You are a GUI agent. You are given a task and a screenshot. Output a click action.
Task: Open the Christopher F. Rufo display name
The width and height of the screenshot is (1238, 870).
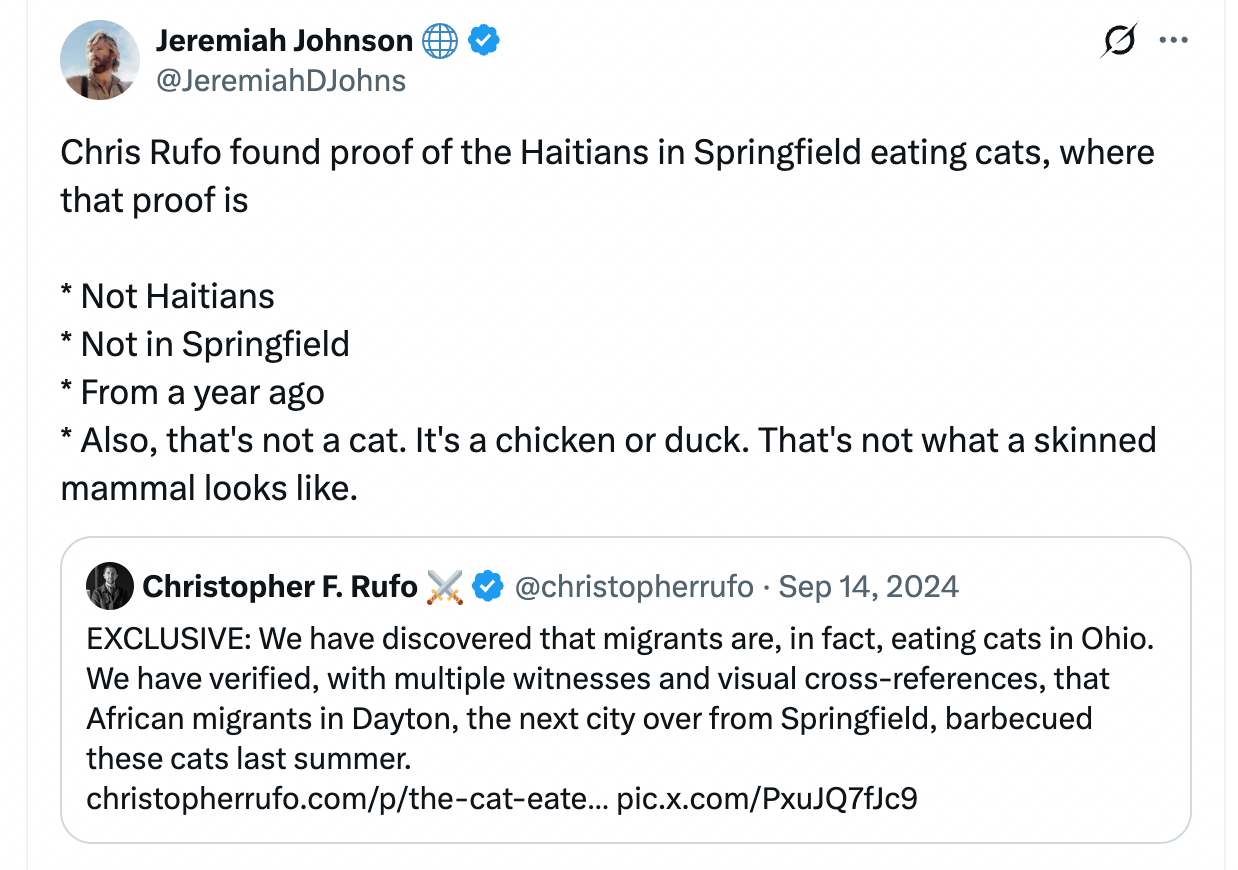pyautogui.click(x=279, y=587)
